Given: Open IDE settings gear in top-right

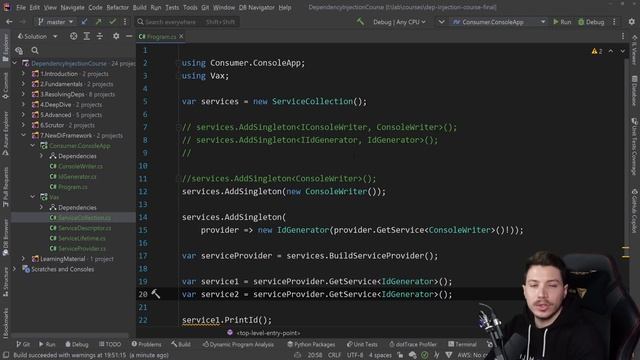Looking at the screenshot, I should (631, 22).
